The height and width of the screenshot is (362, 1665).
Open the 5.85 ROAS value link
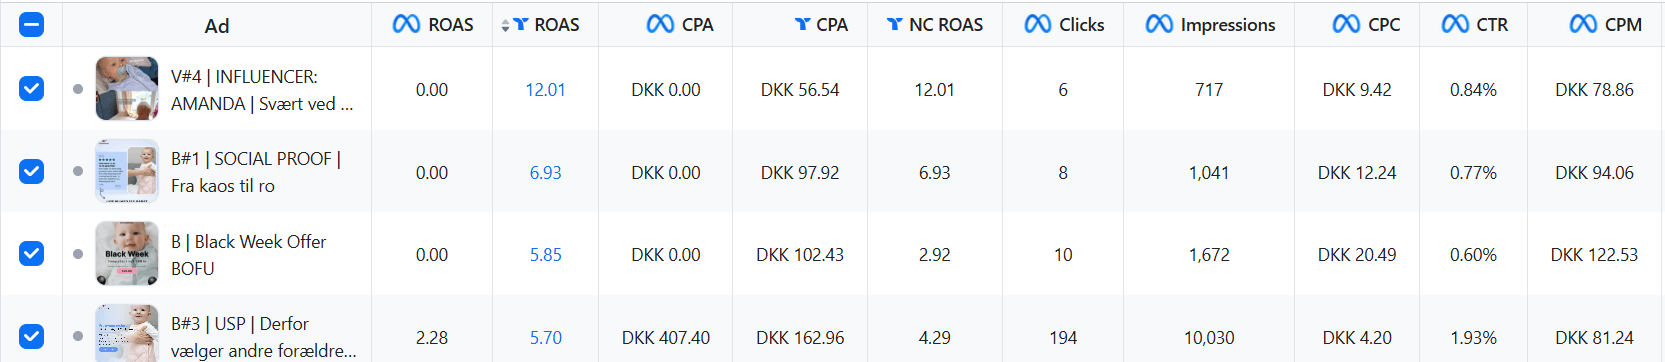click(x=545, y=255)
